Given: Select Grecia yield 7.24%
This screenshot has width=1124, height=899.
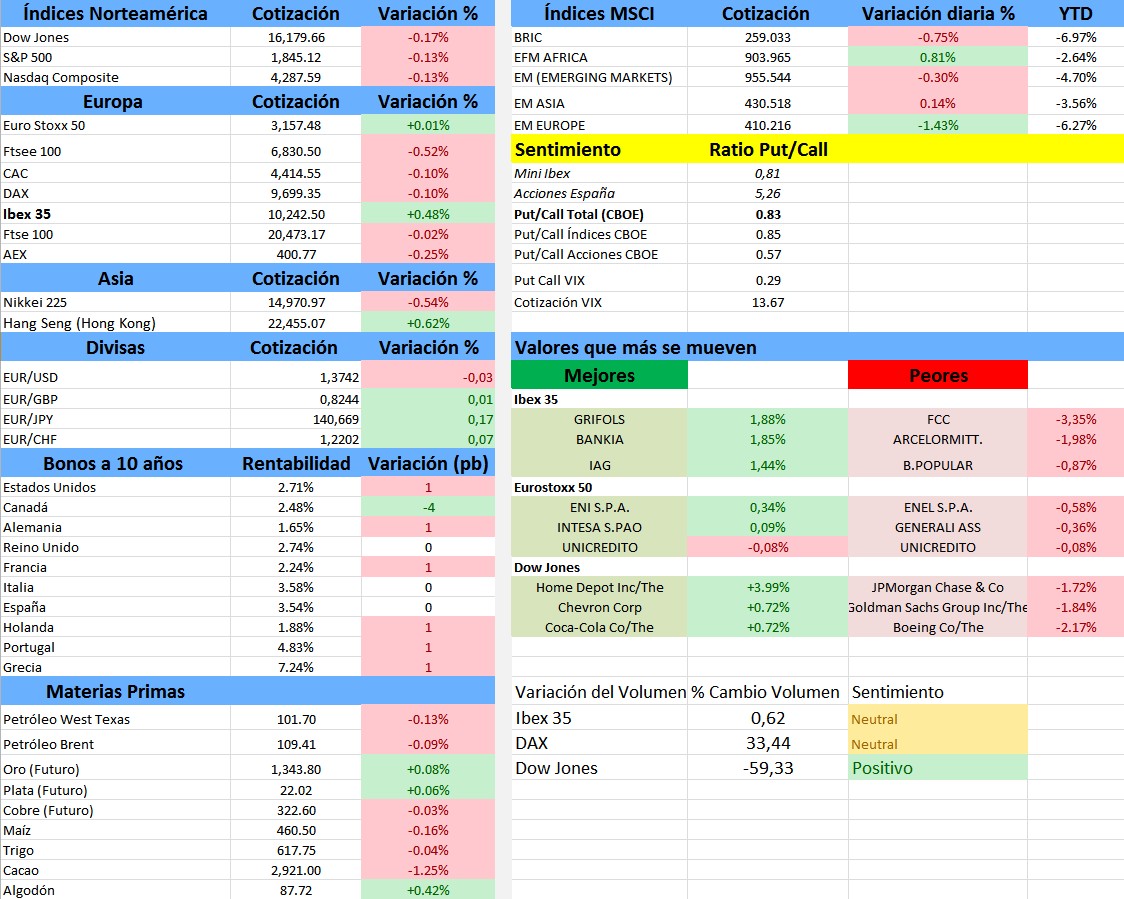Looking at the screenshot, I should click(x=296, y=668).
